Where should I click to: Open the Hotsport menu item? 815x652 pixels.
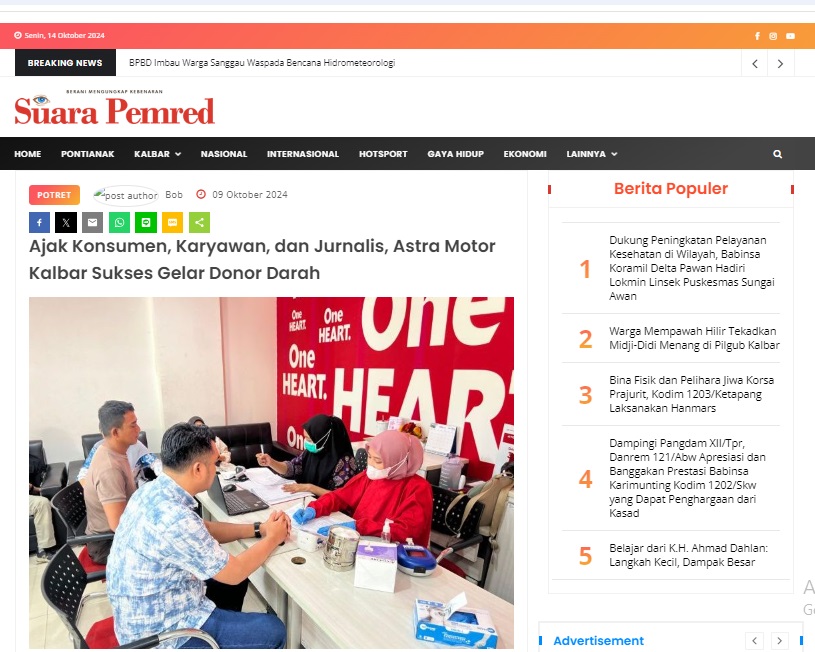383,154
